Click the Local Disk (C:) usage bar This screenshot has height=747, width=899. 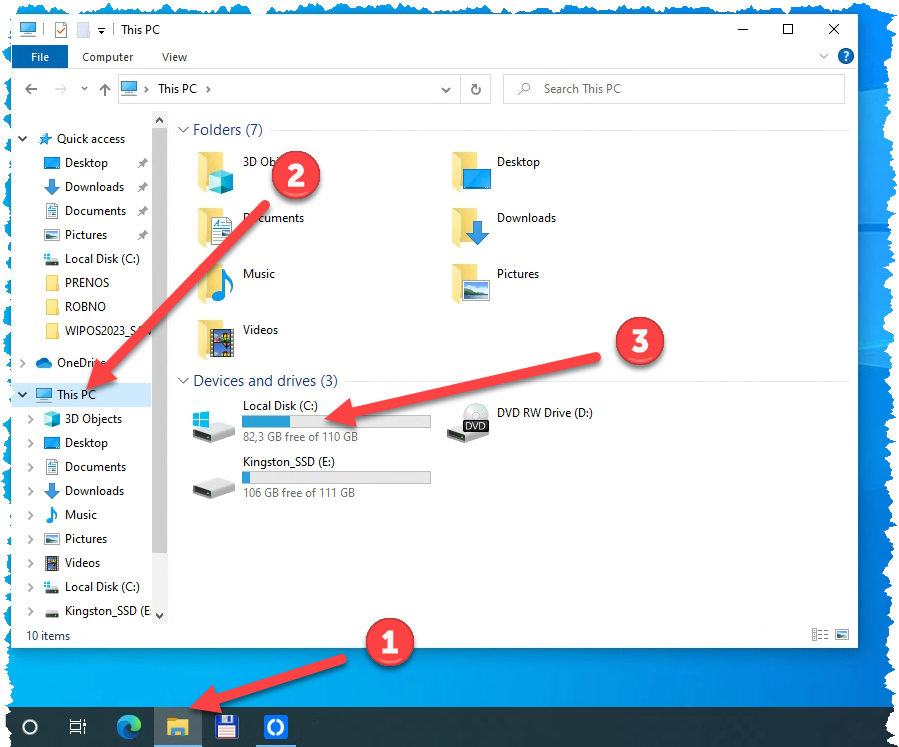[336, 422]
